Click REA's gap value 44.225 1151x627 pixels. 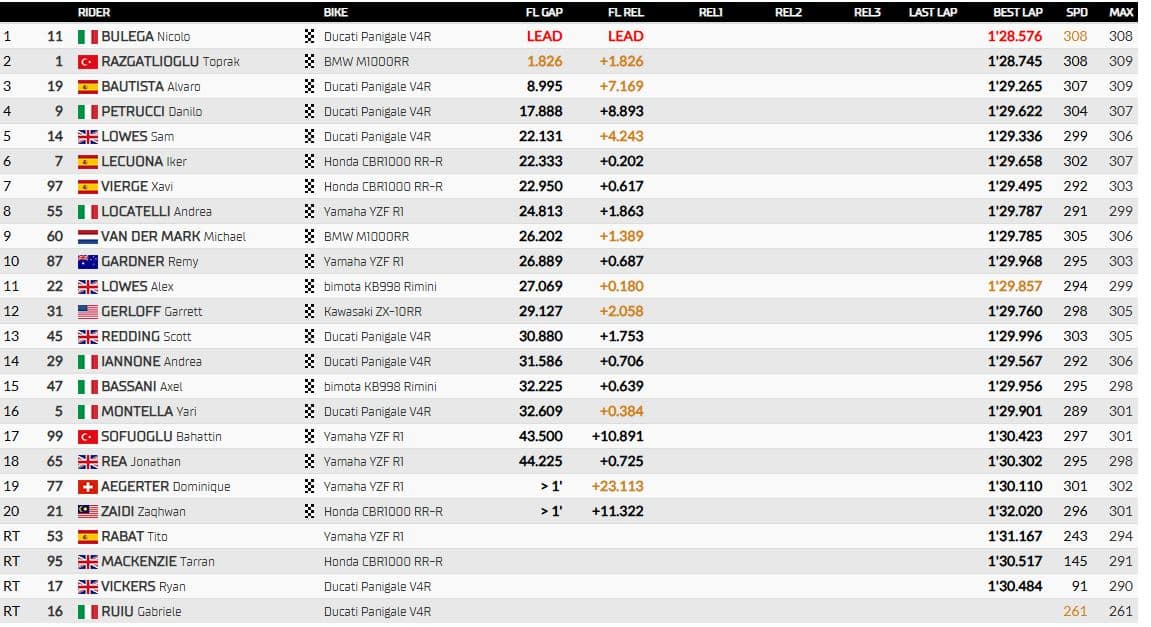click(541, 461)
